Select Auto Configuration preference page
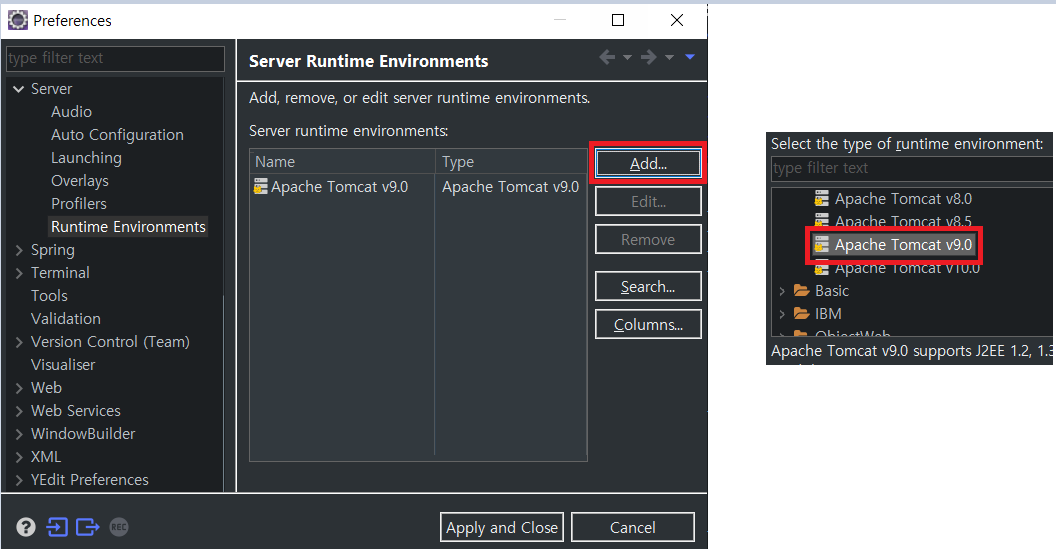This screenshot has width=1056, height=549. click(x=117, y=135)
